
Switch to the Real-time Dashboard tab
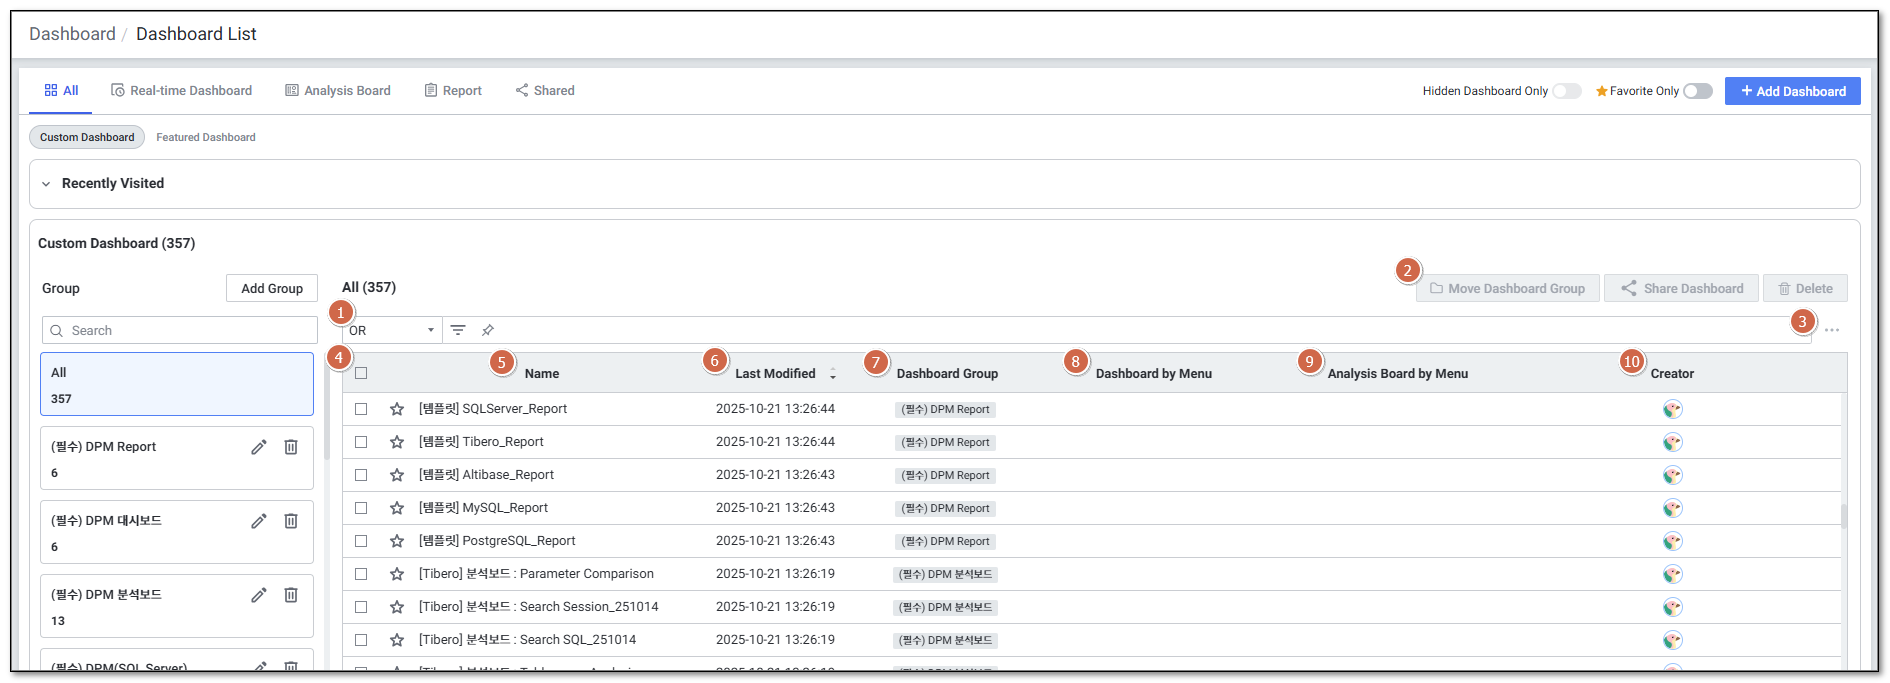[181, 91]
